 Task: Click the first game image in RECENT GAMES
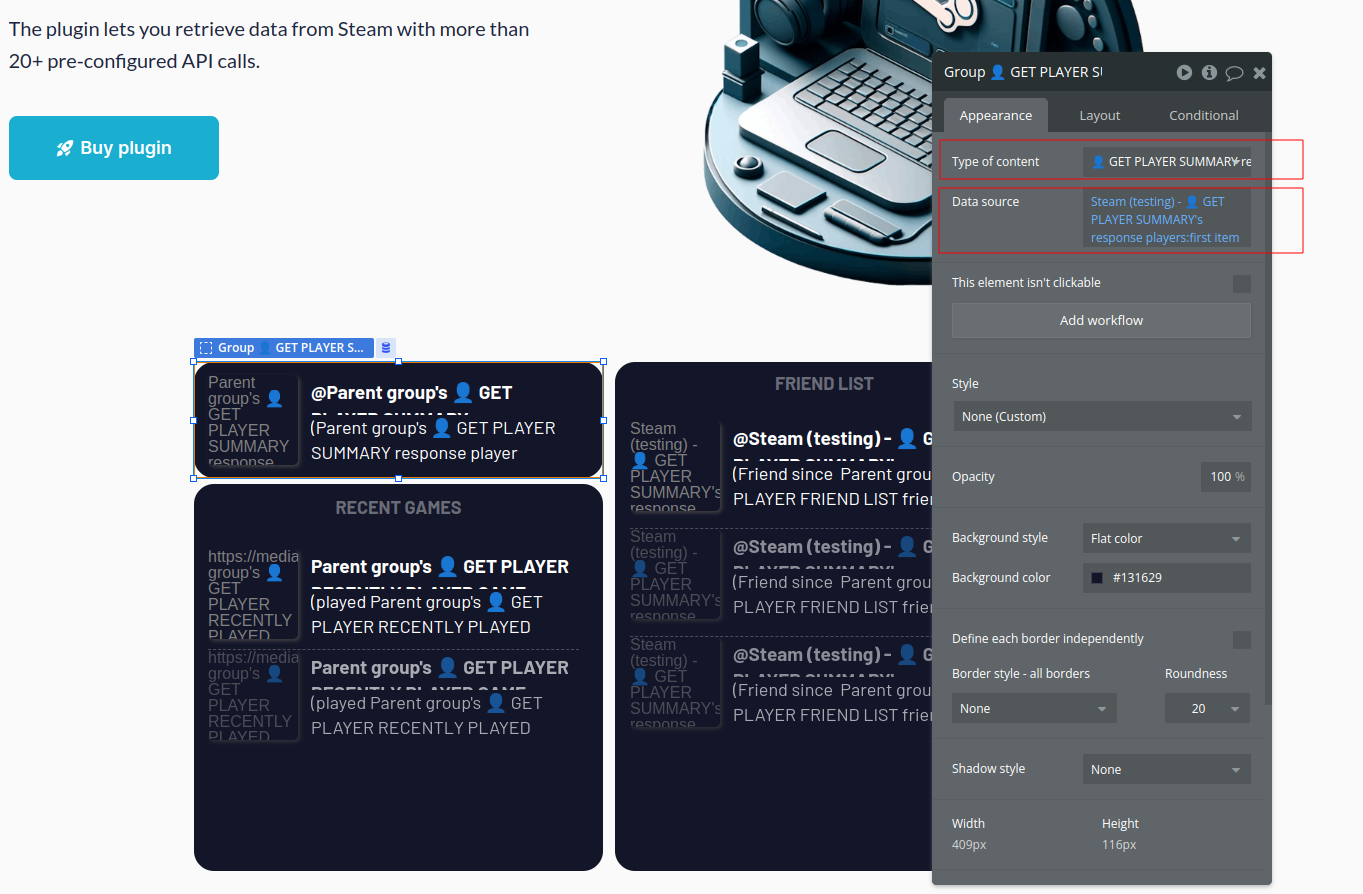pos(253,594)
